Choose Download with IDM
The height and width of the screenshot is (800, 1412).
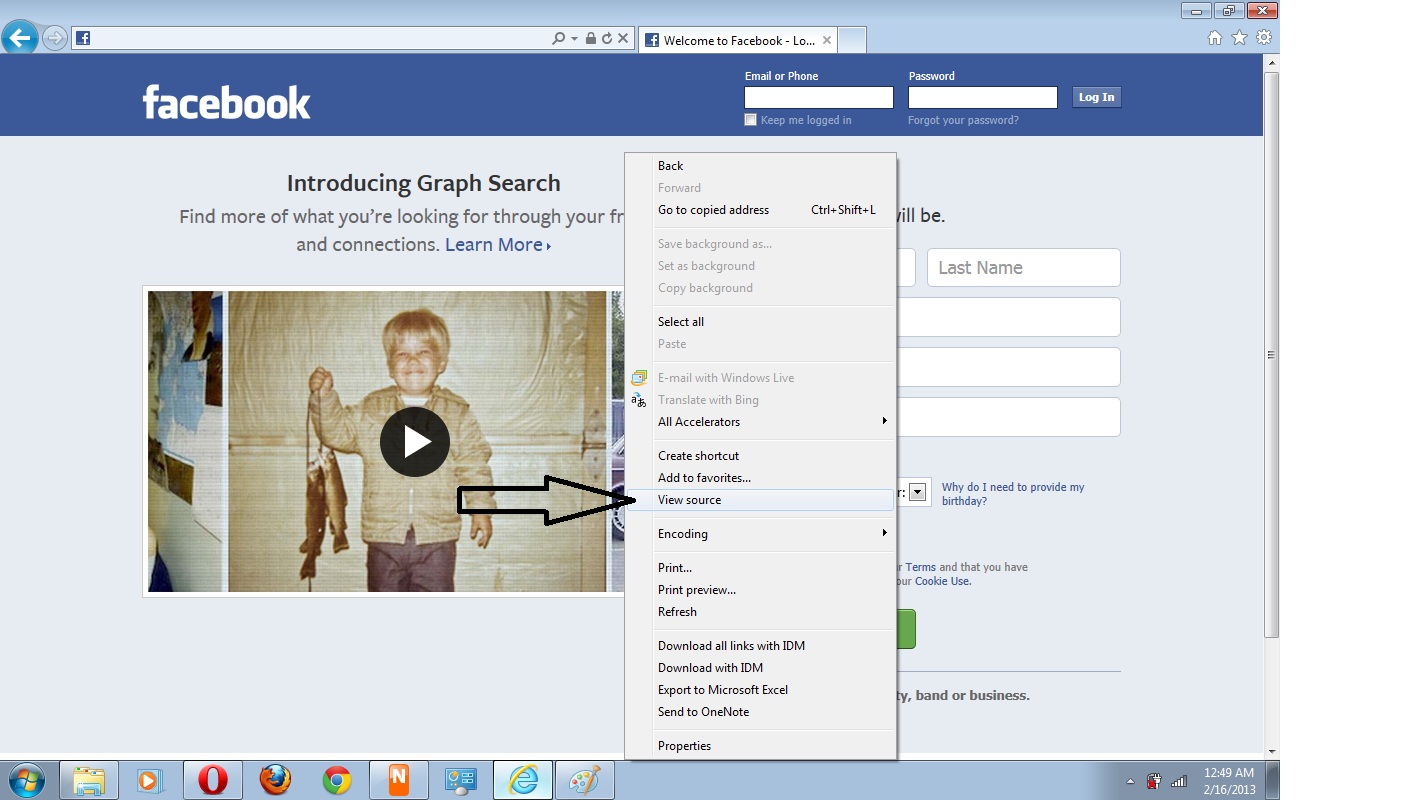click(x=761, y=668)
